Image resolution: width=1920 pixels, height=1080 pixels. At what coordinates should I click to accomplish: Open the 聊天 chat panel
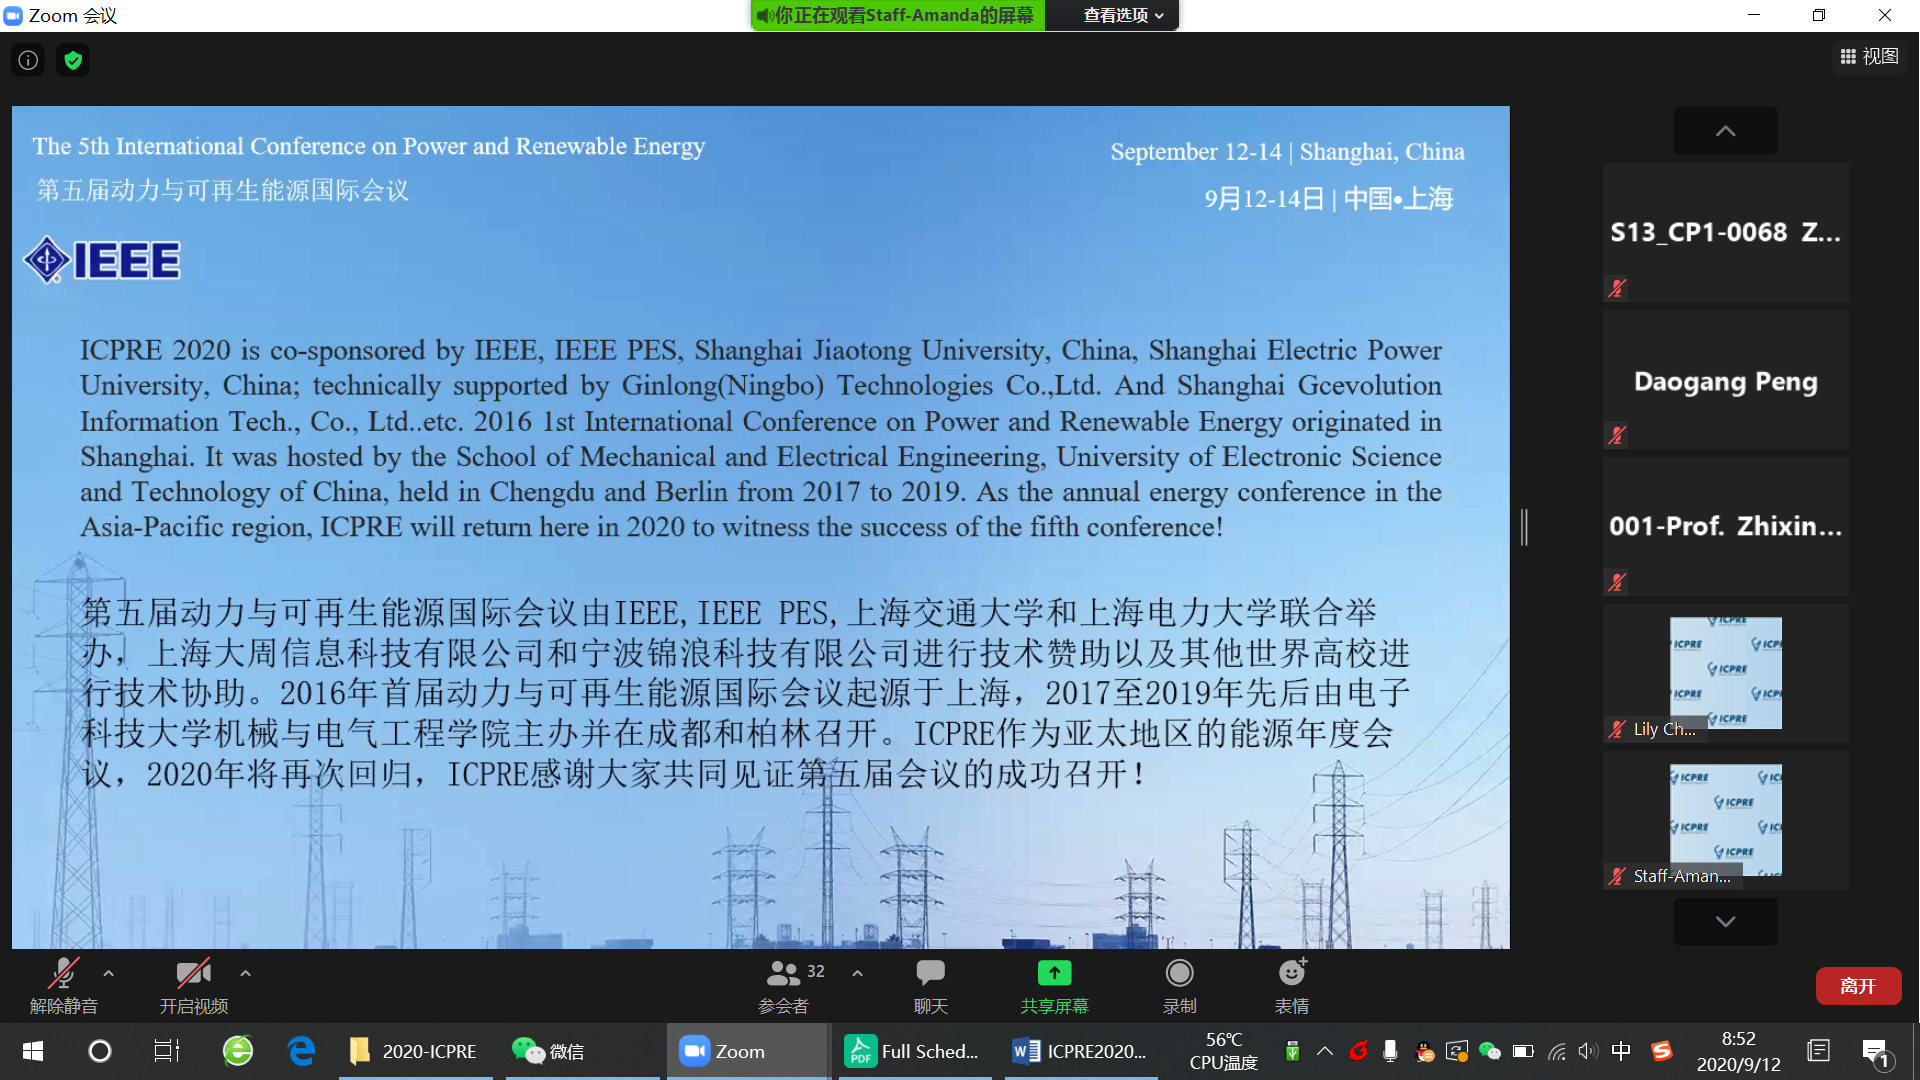pos(931,985)
